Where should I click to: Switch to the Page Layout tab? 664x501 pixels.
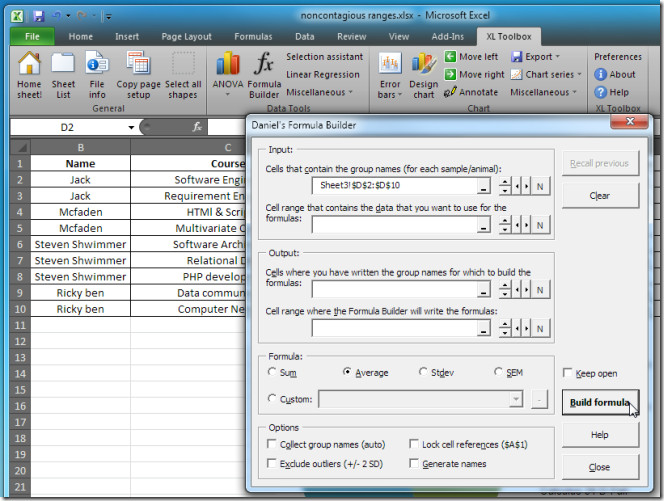186,36
